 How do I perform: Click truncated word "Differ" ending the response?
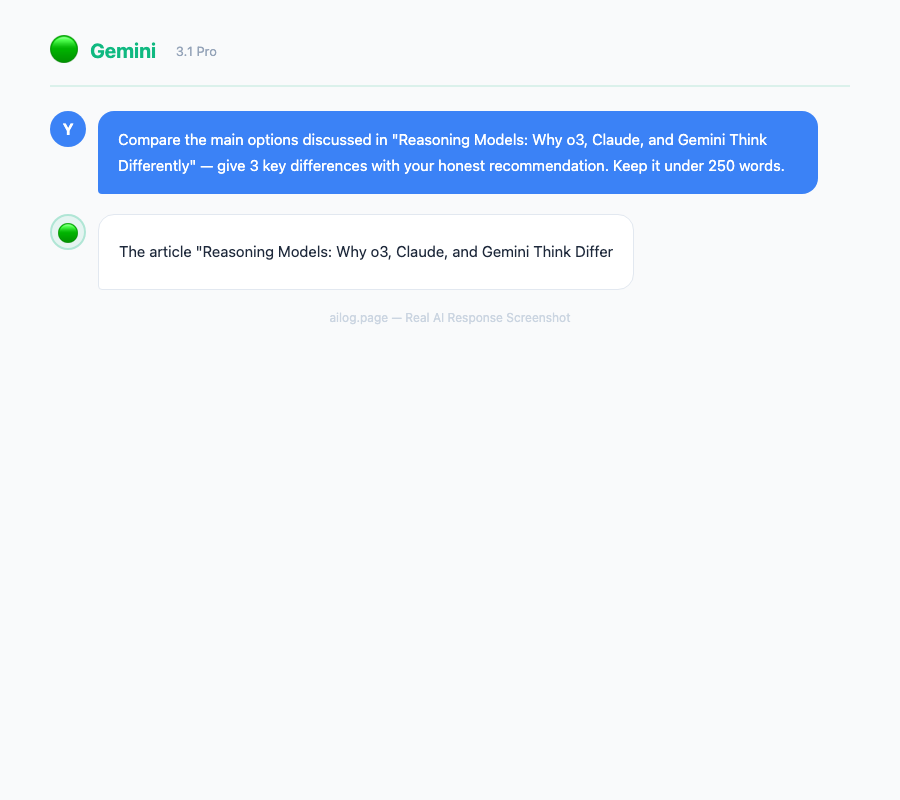[x=591, y=252]
